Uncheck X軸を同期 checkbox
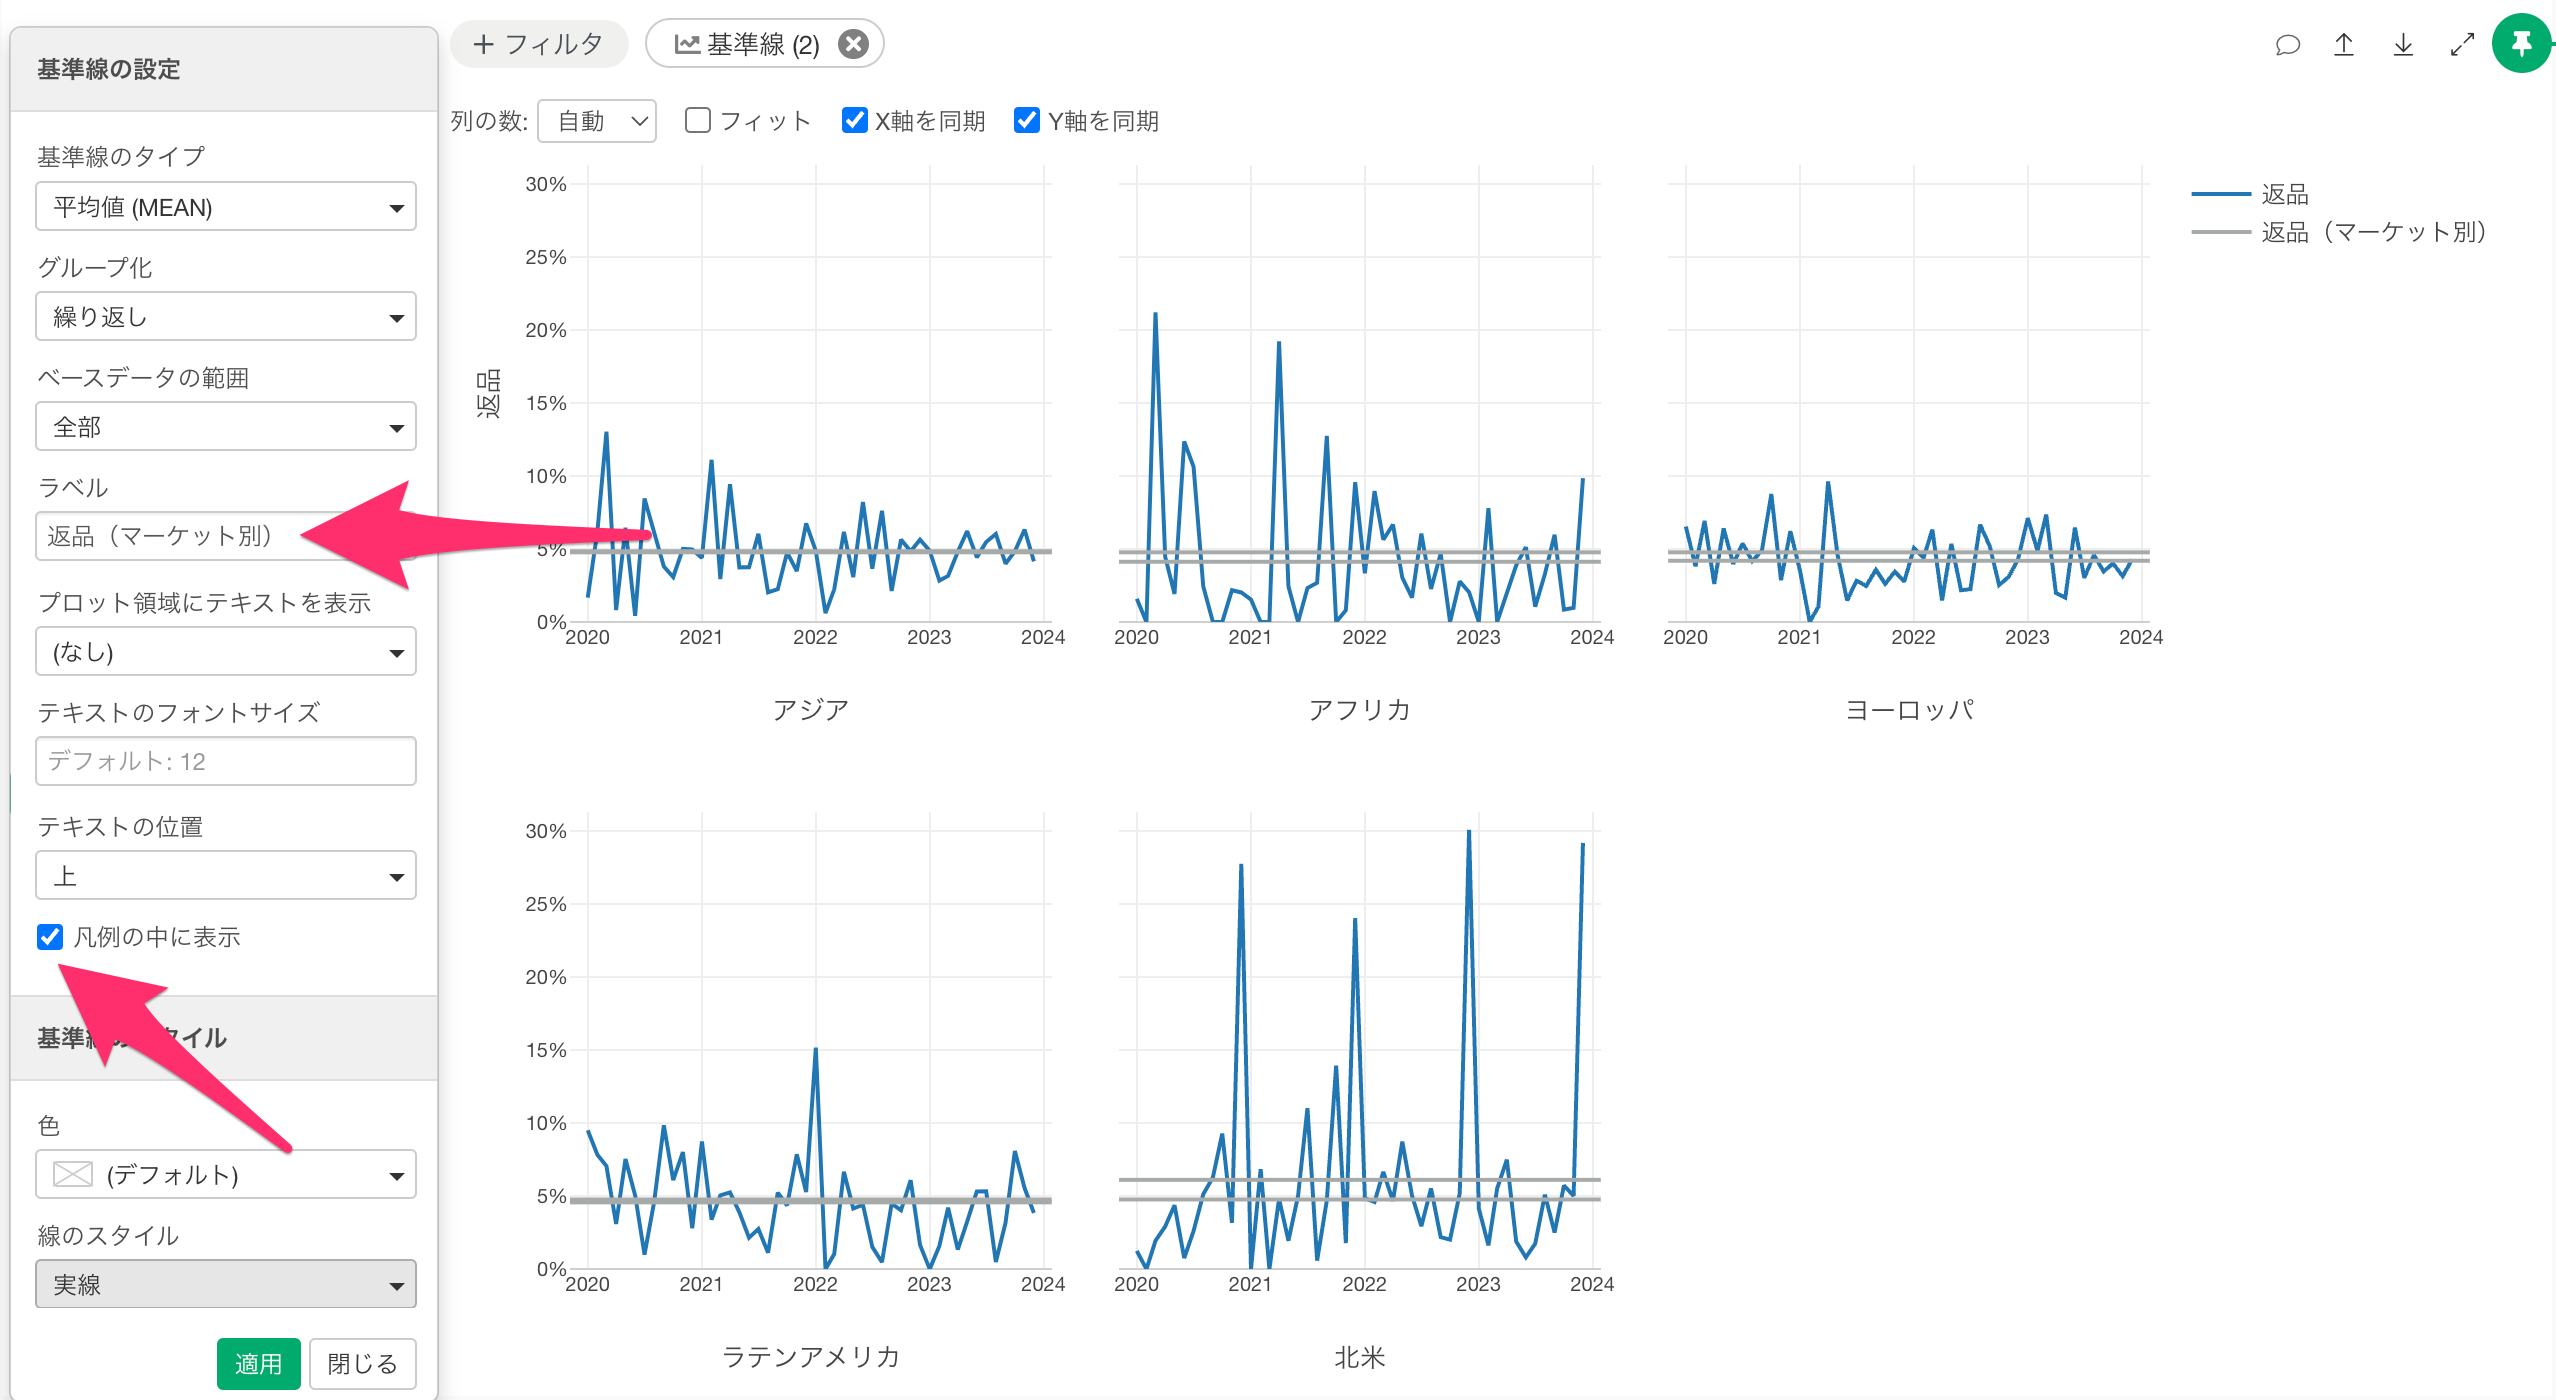The image size is (2556, 1400). pos(855,121)
